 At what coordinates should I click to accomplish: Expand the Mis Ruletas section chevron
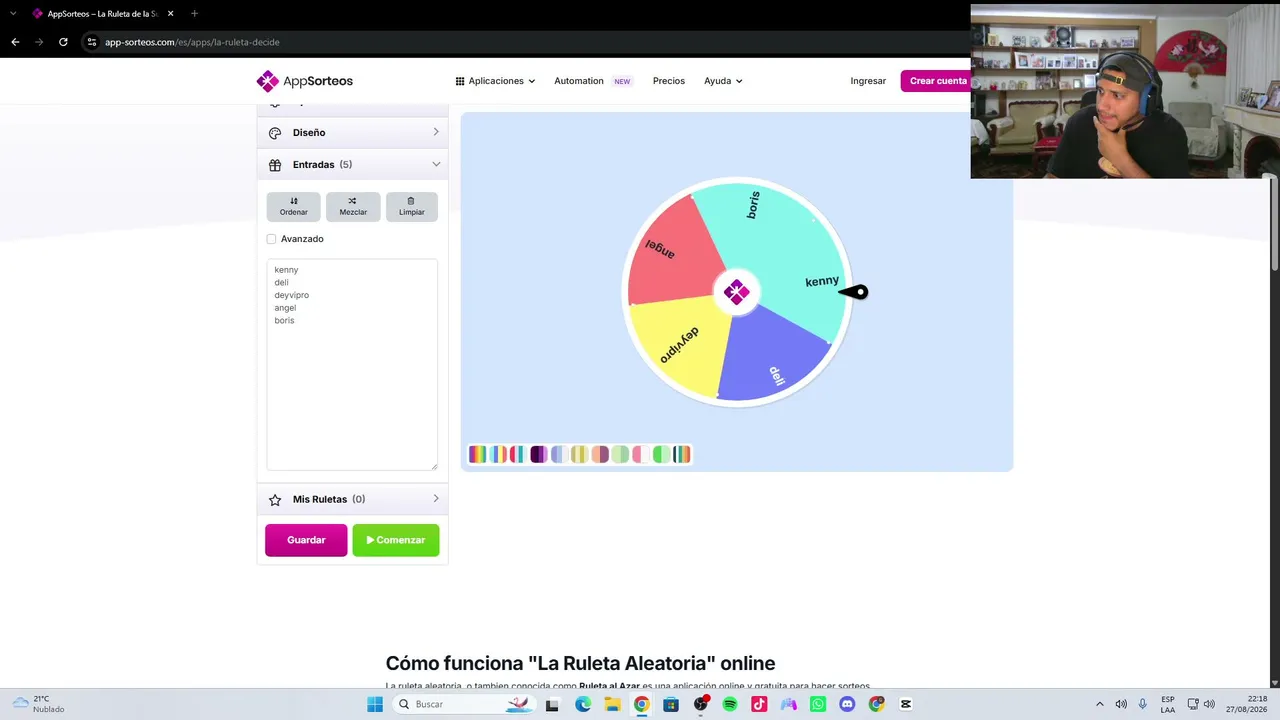pos(436,499)
